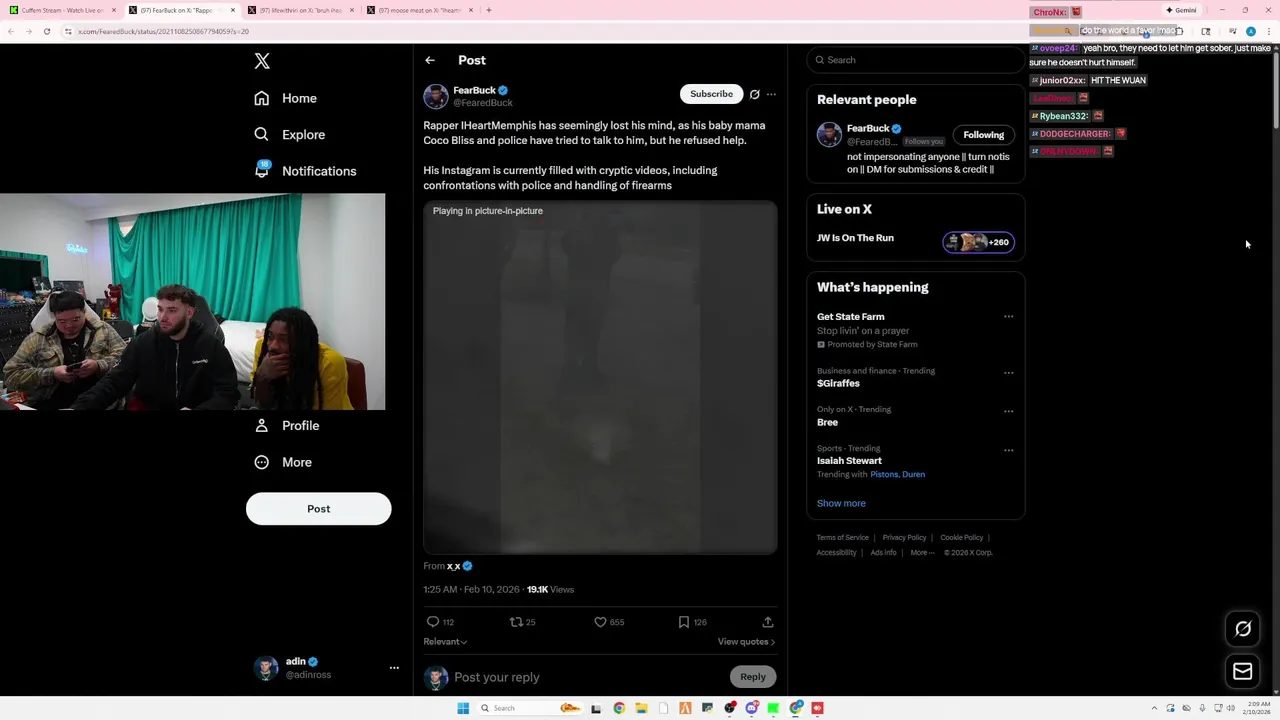Open the floating Messages envelope button
Viewport: 1280px width, 720px height.
click(1243, 672)
